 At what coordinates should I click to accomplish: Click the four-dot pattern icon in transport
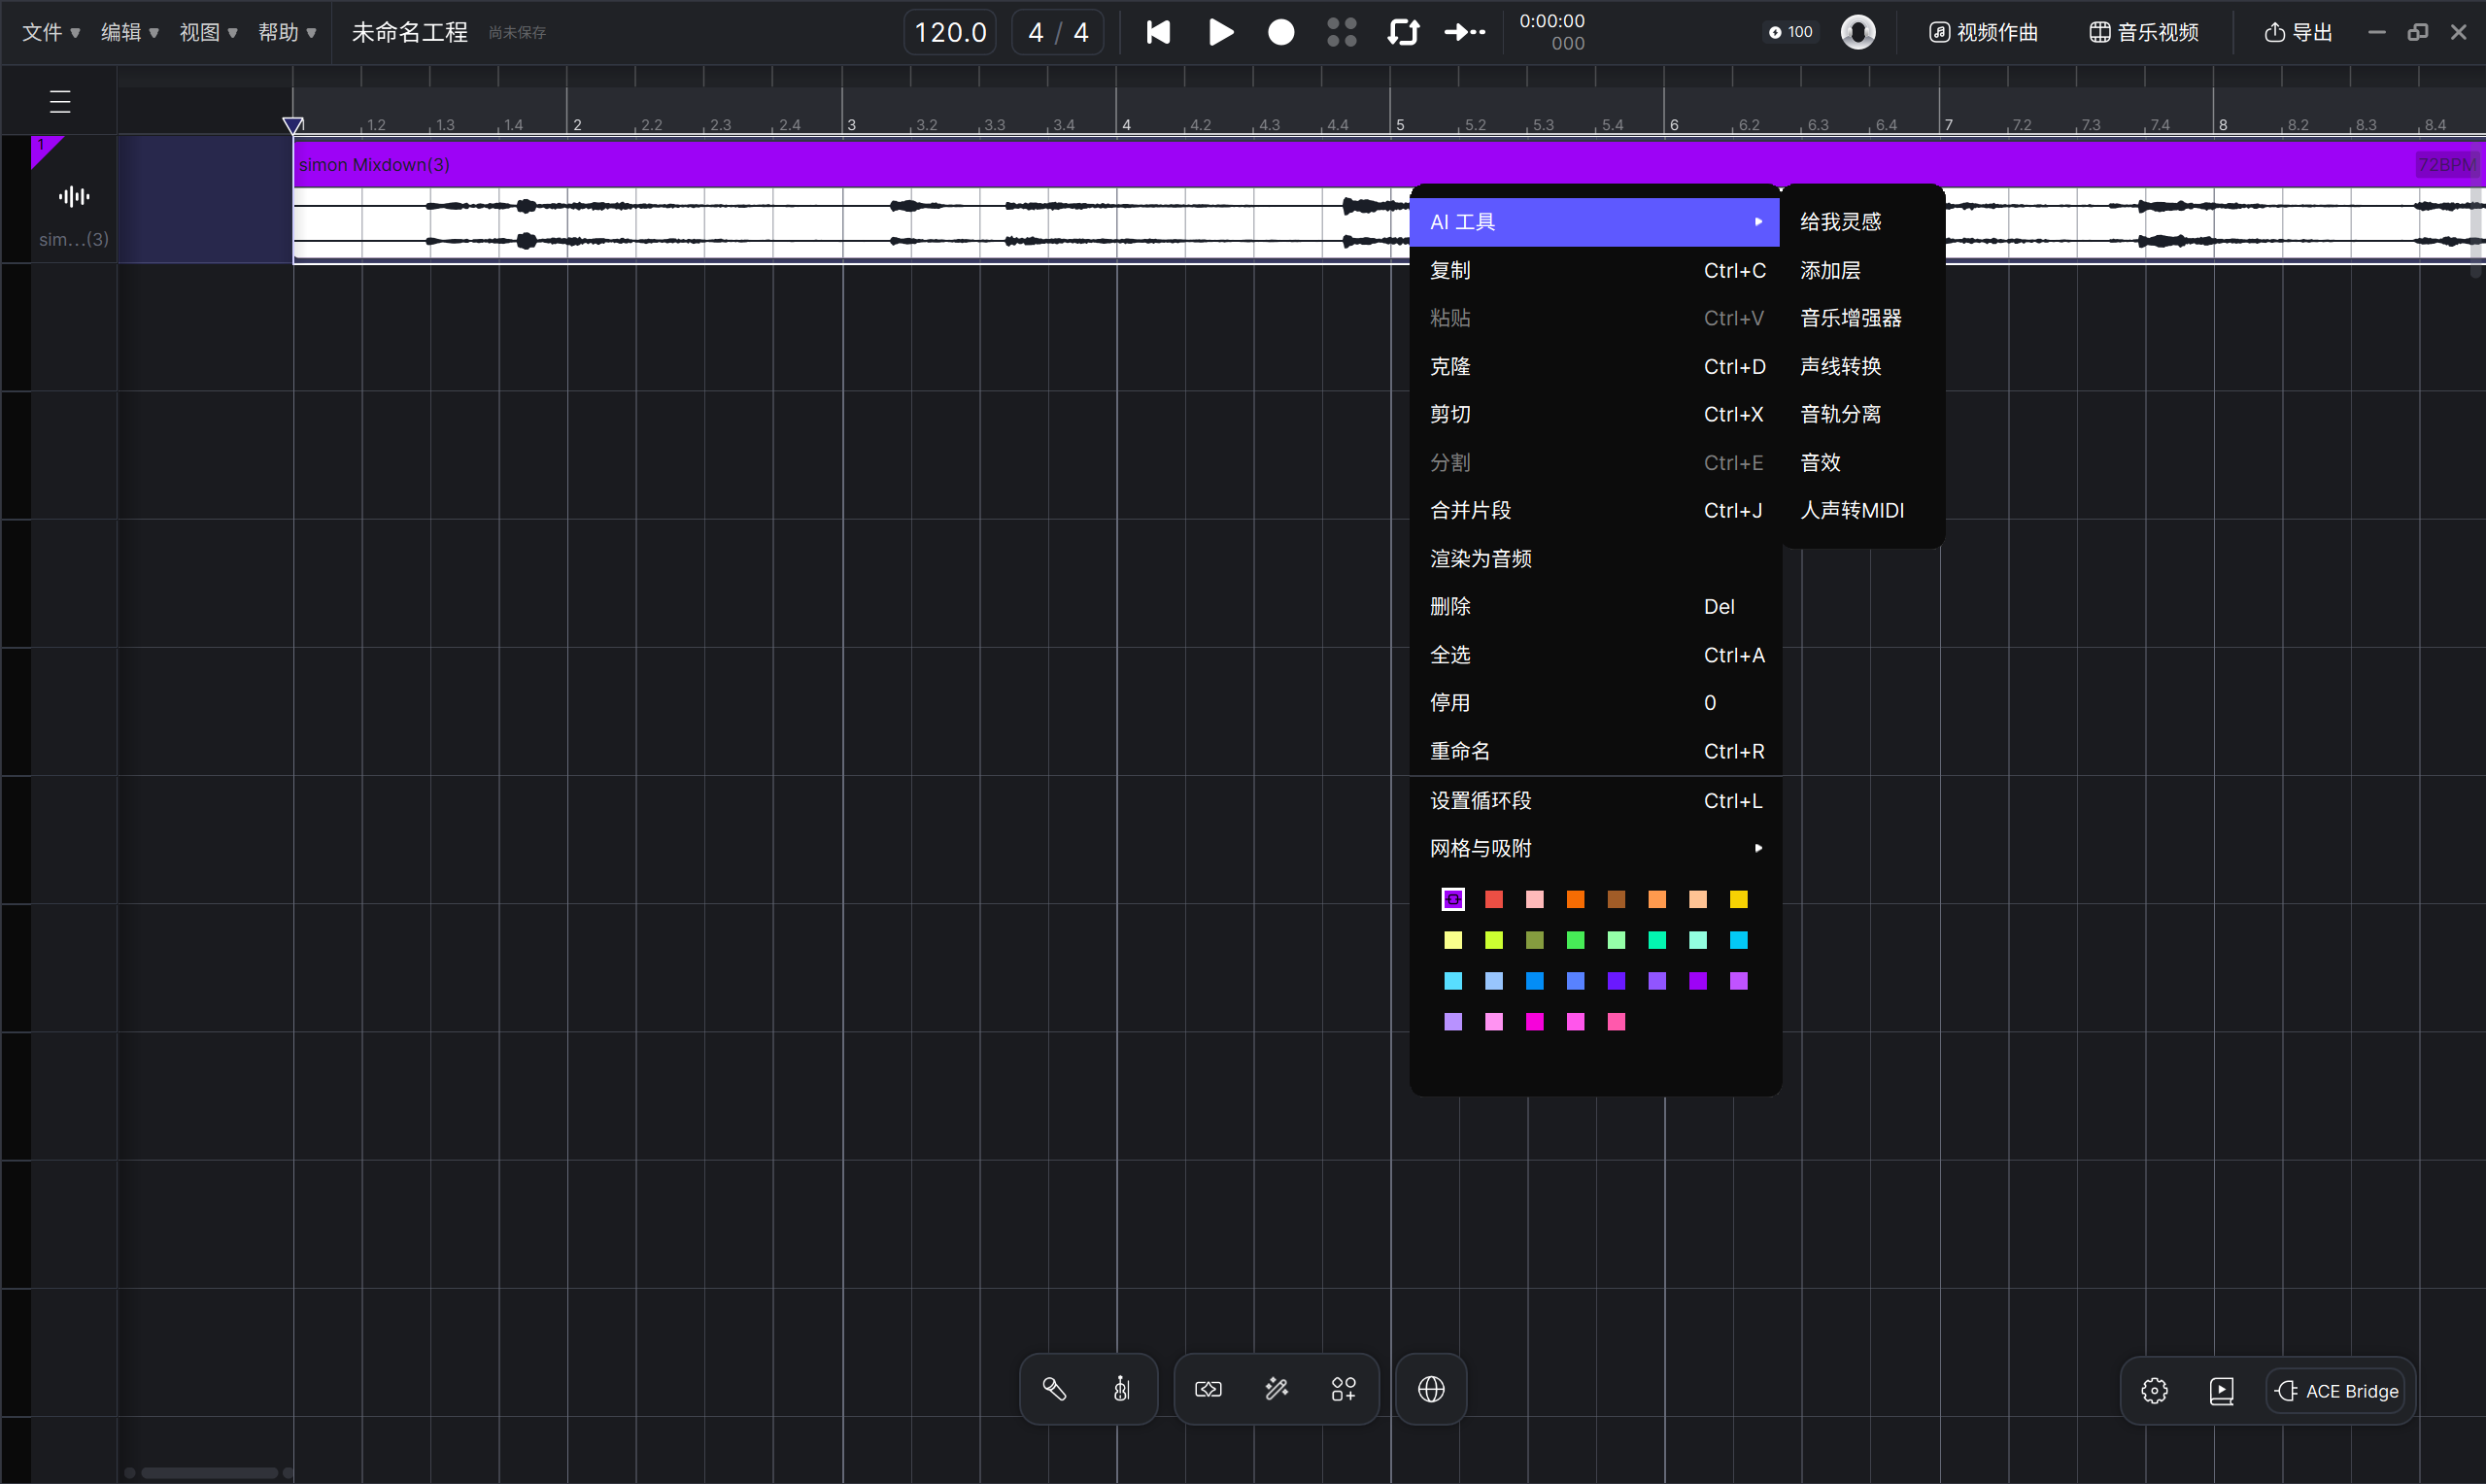pyautogui.click(x=1342, y=32)
